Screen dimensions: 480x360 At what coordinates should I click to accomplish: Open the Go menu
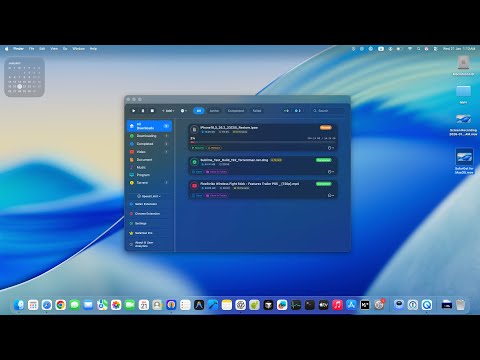tap(65, 49)
